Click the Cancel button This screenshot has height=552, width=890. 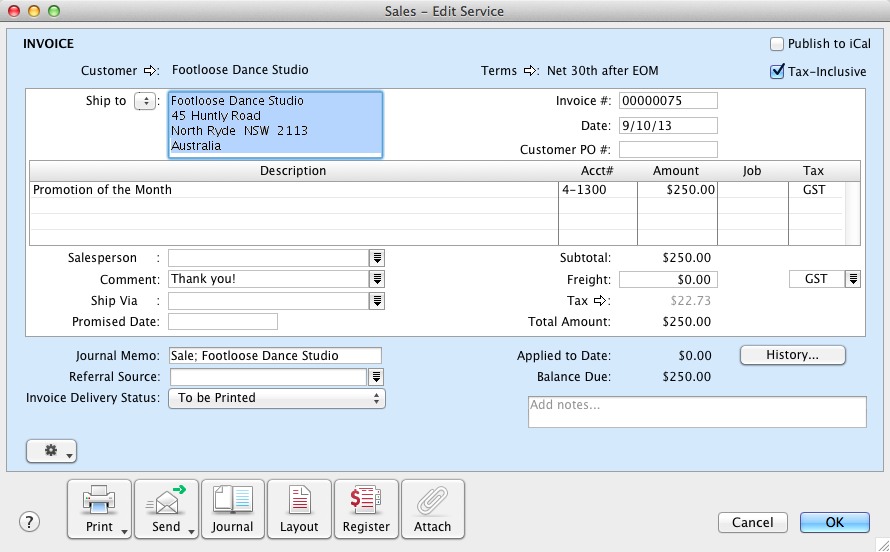coord(752,522)
